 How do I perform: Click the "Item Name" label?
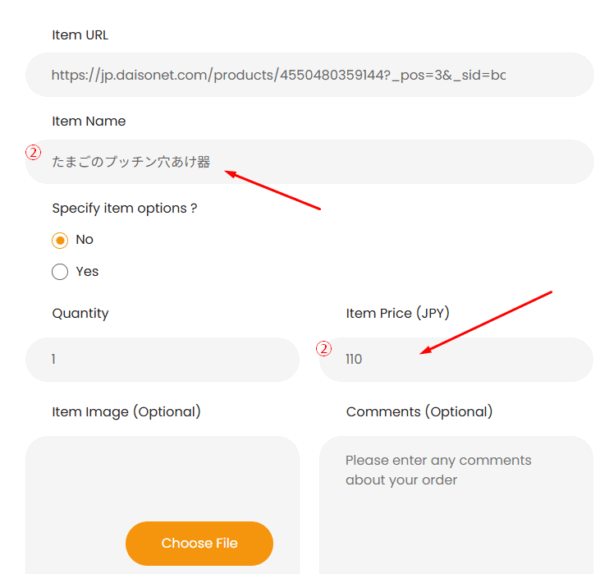[89, 121]
